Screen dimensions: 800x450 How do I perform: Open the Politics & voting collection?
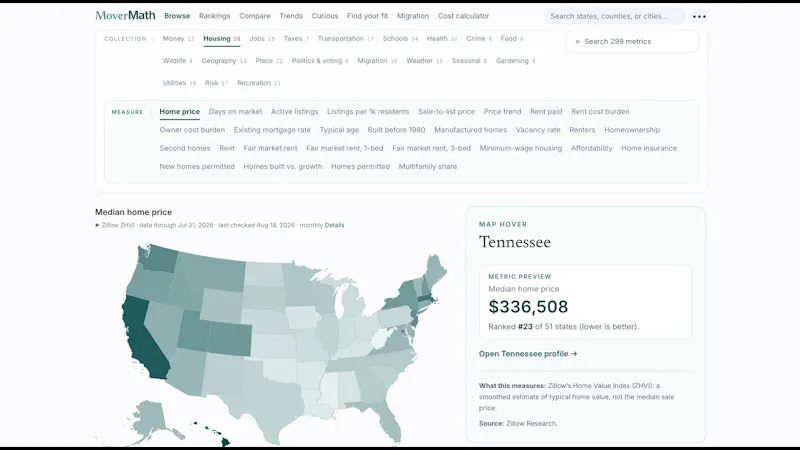[320, 61]
